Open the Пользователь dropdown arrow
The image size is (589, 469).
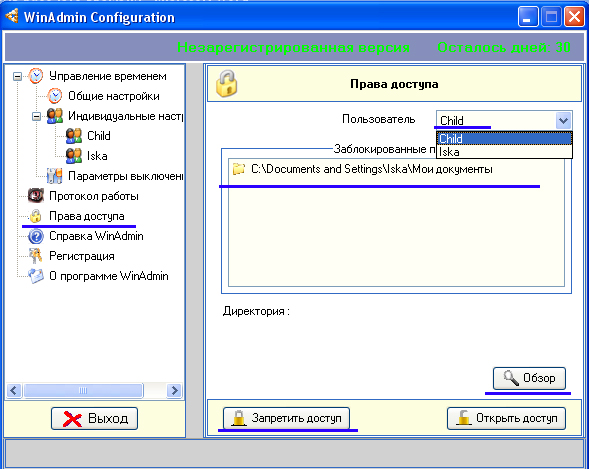pyautogui.click(x=563, y=121)
